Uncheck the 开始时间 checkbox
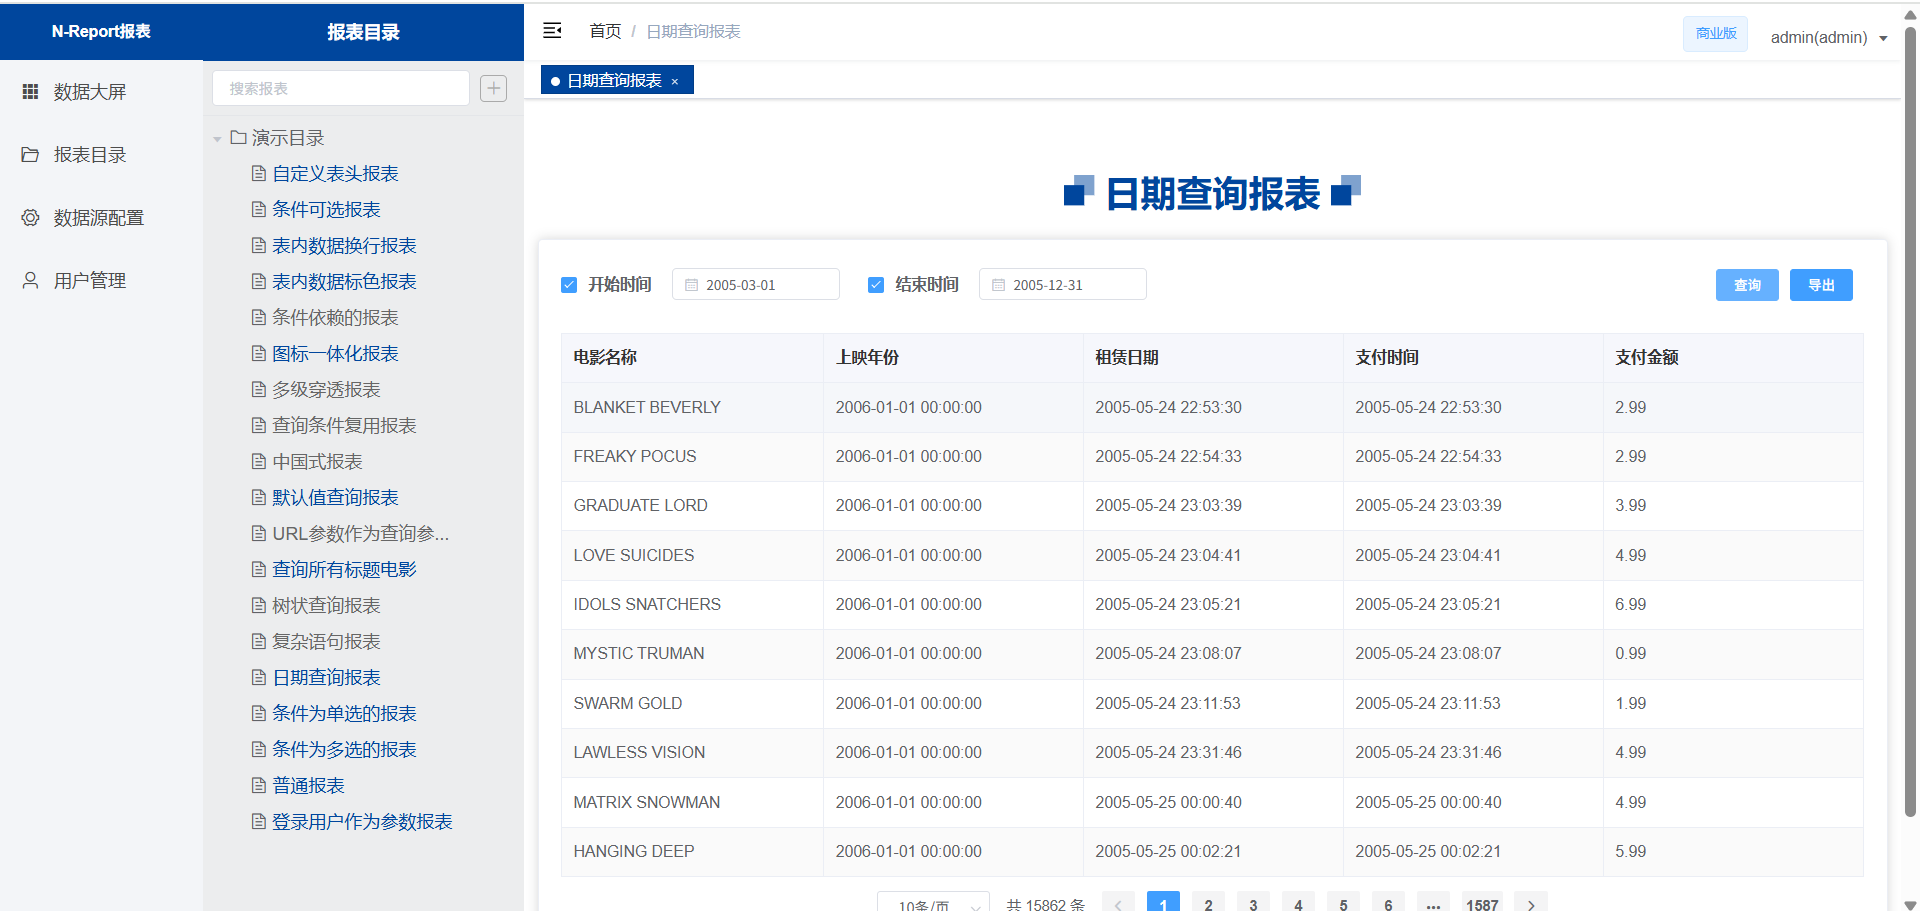This screenshot has width=1920, height=911. 569,285
